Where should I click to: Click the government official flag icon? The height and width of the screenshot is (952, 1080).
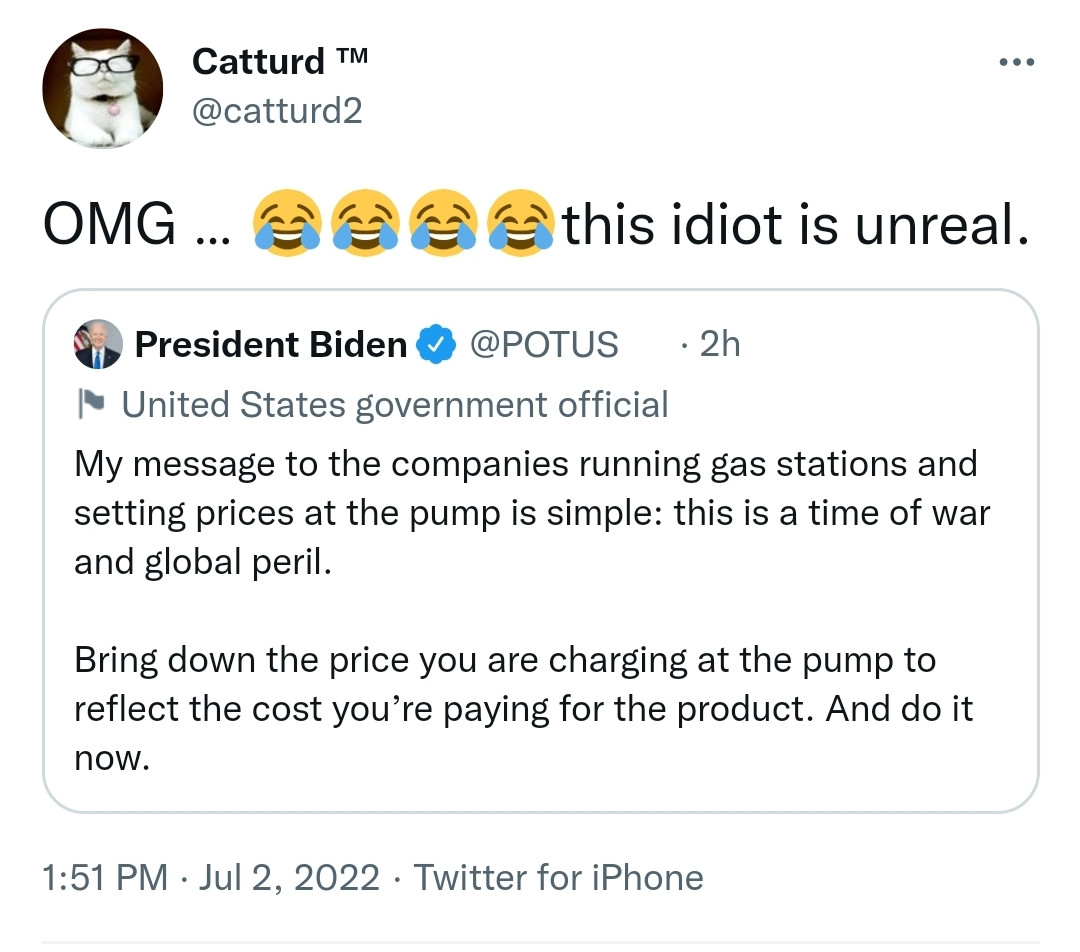click(x=91, y=405)
